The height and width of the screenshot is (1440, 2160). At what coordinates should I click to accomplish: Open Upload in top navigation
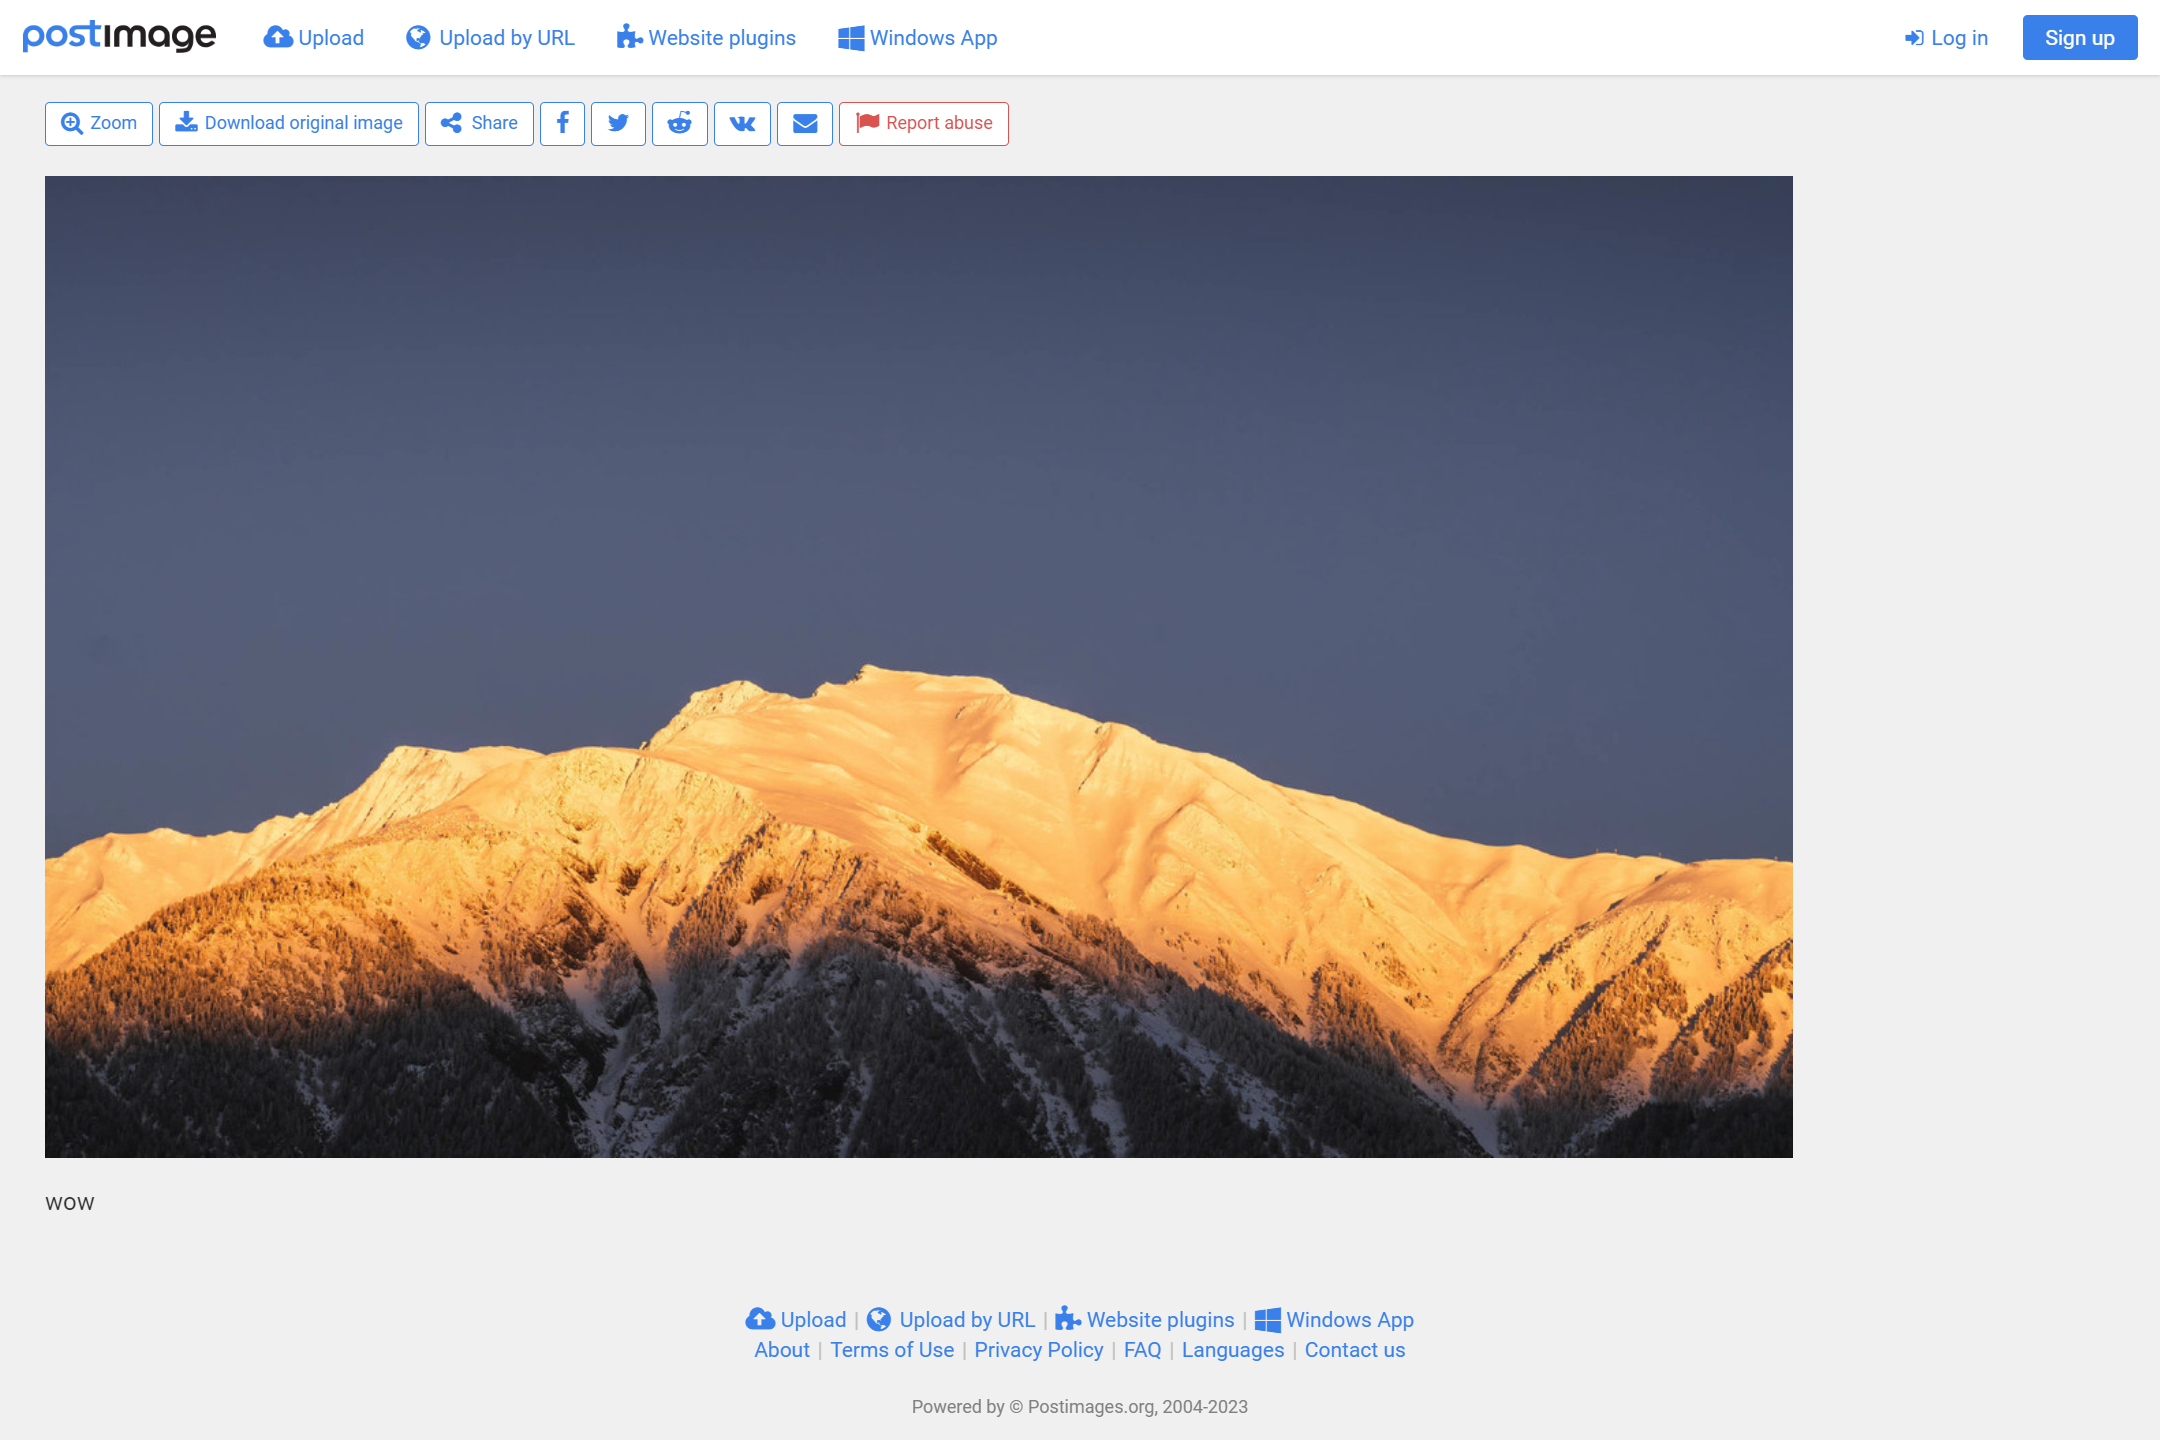click(314, 38)
